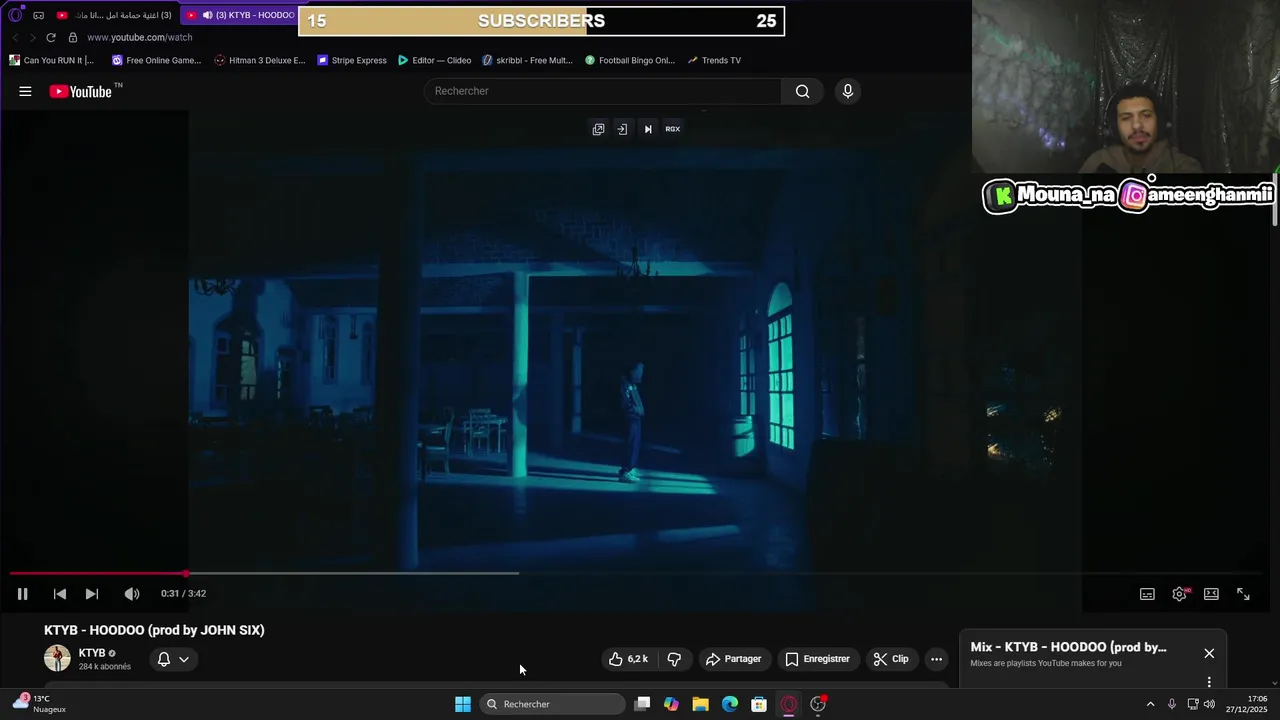Open more actions three-dot menu

(x=936, y=659)
